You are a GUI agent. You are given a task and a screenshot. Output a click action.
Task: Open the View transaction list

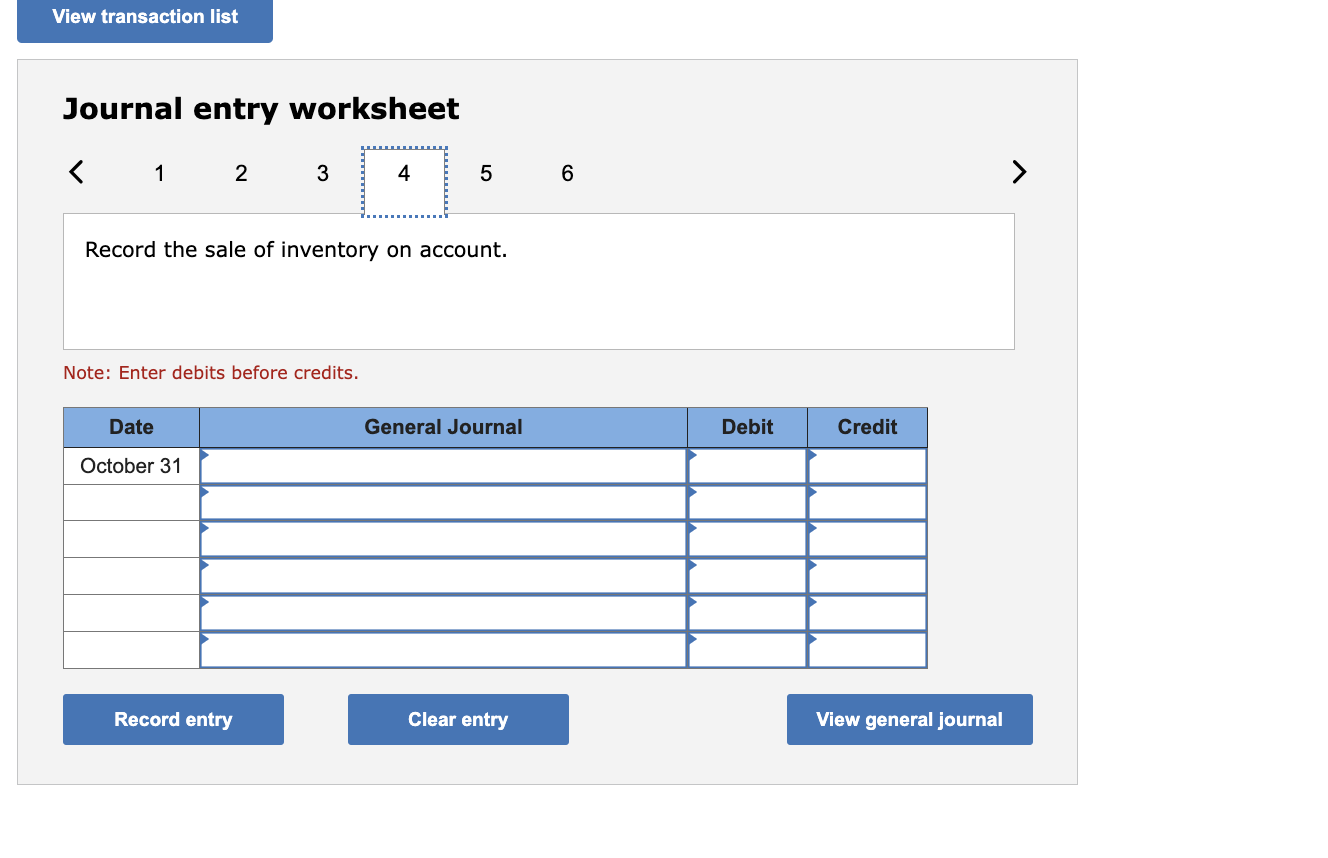144,16
